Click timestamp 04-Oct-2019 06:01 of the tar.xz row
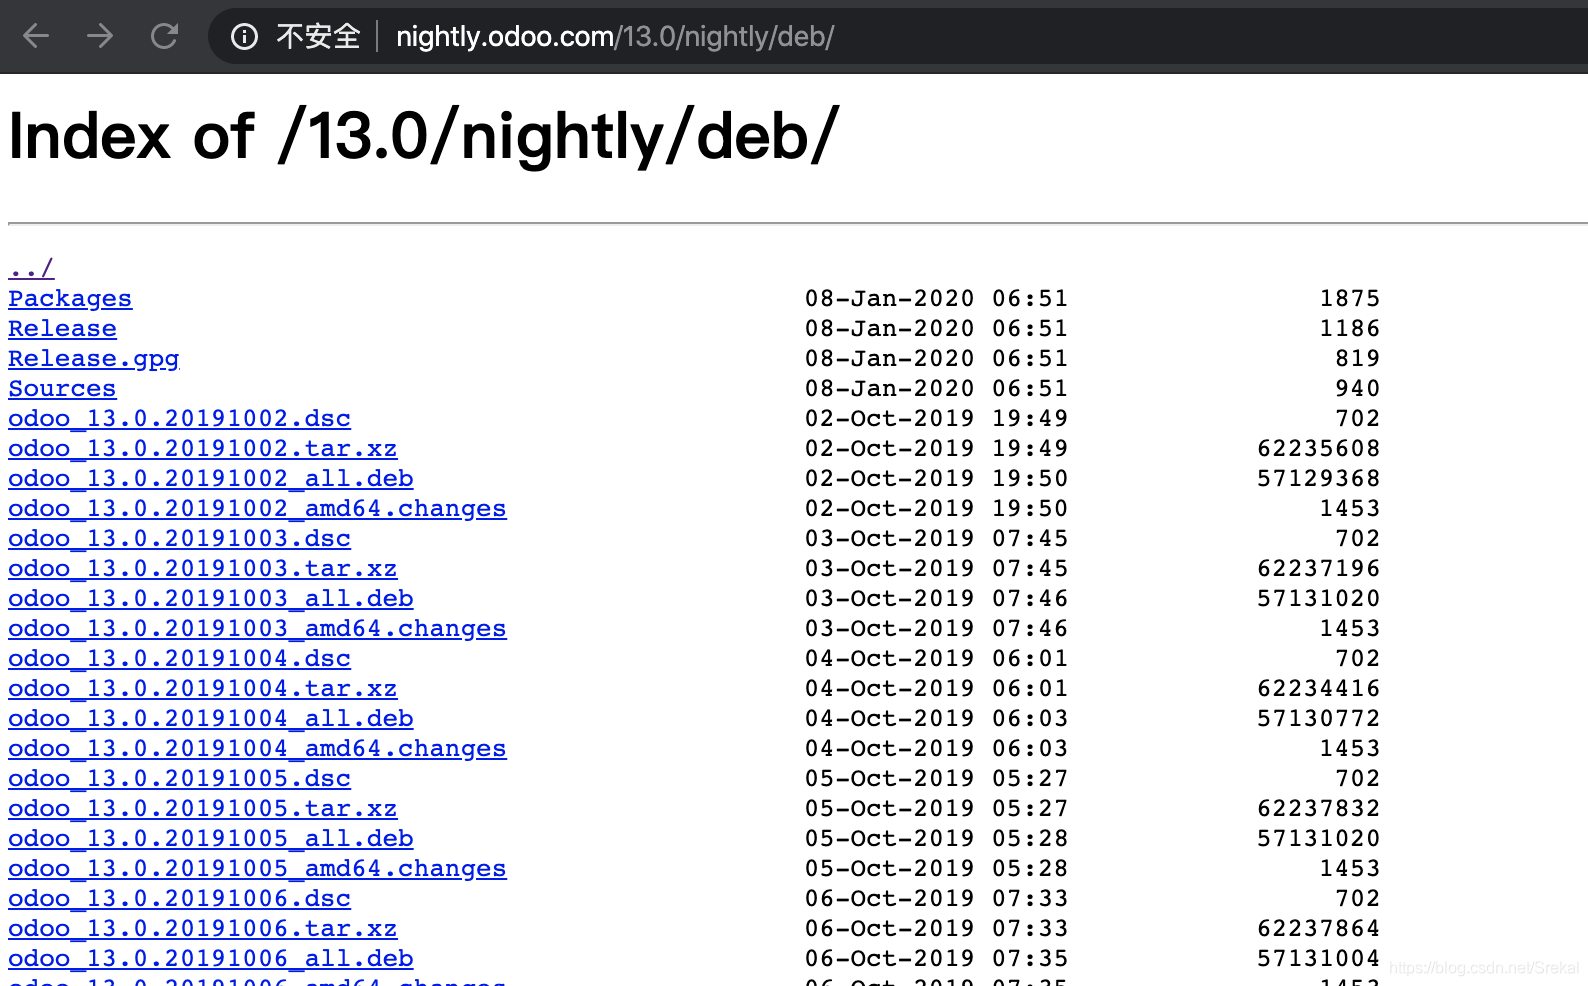 (937, 688)
